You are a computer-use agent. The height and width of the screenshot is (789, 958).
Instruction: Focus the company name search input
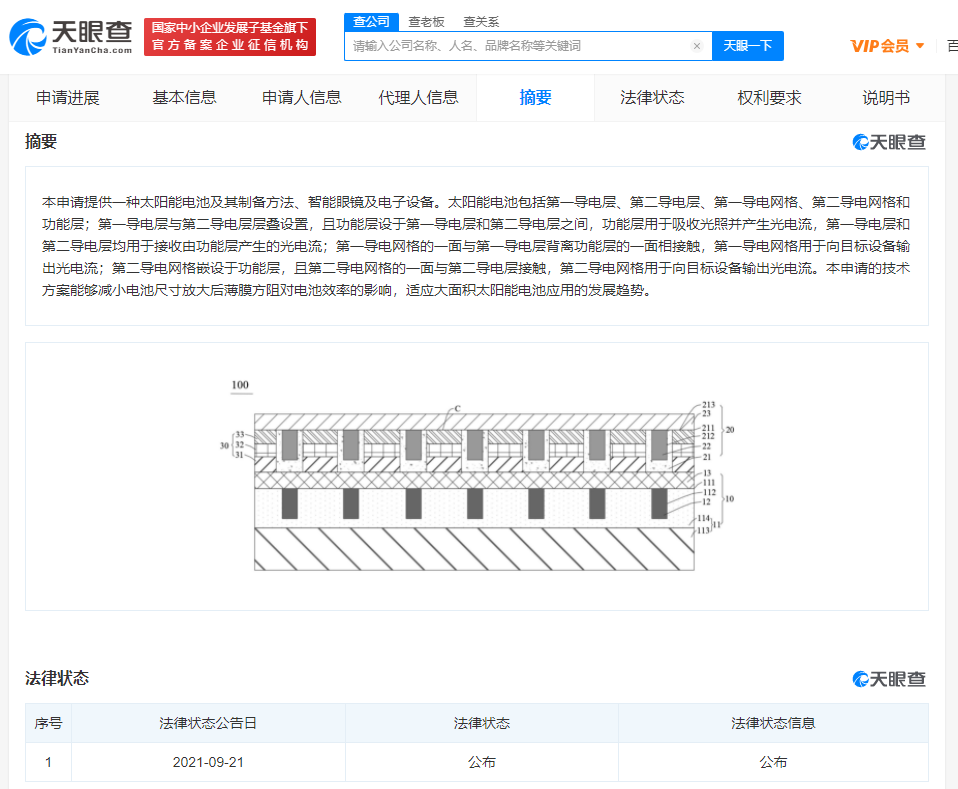(x=520, y=46)
